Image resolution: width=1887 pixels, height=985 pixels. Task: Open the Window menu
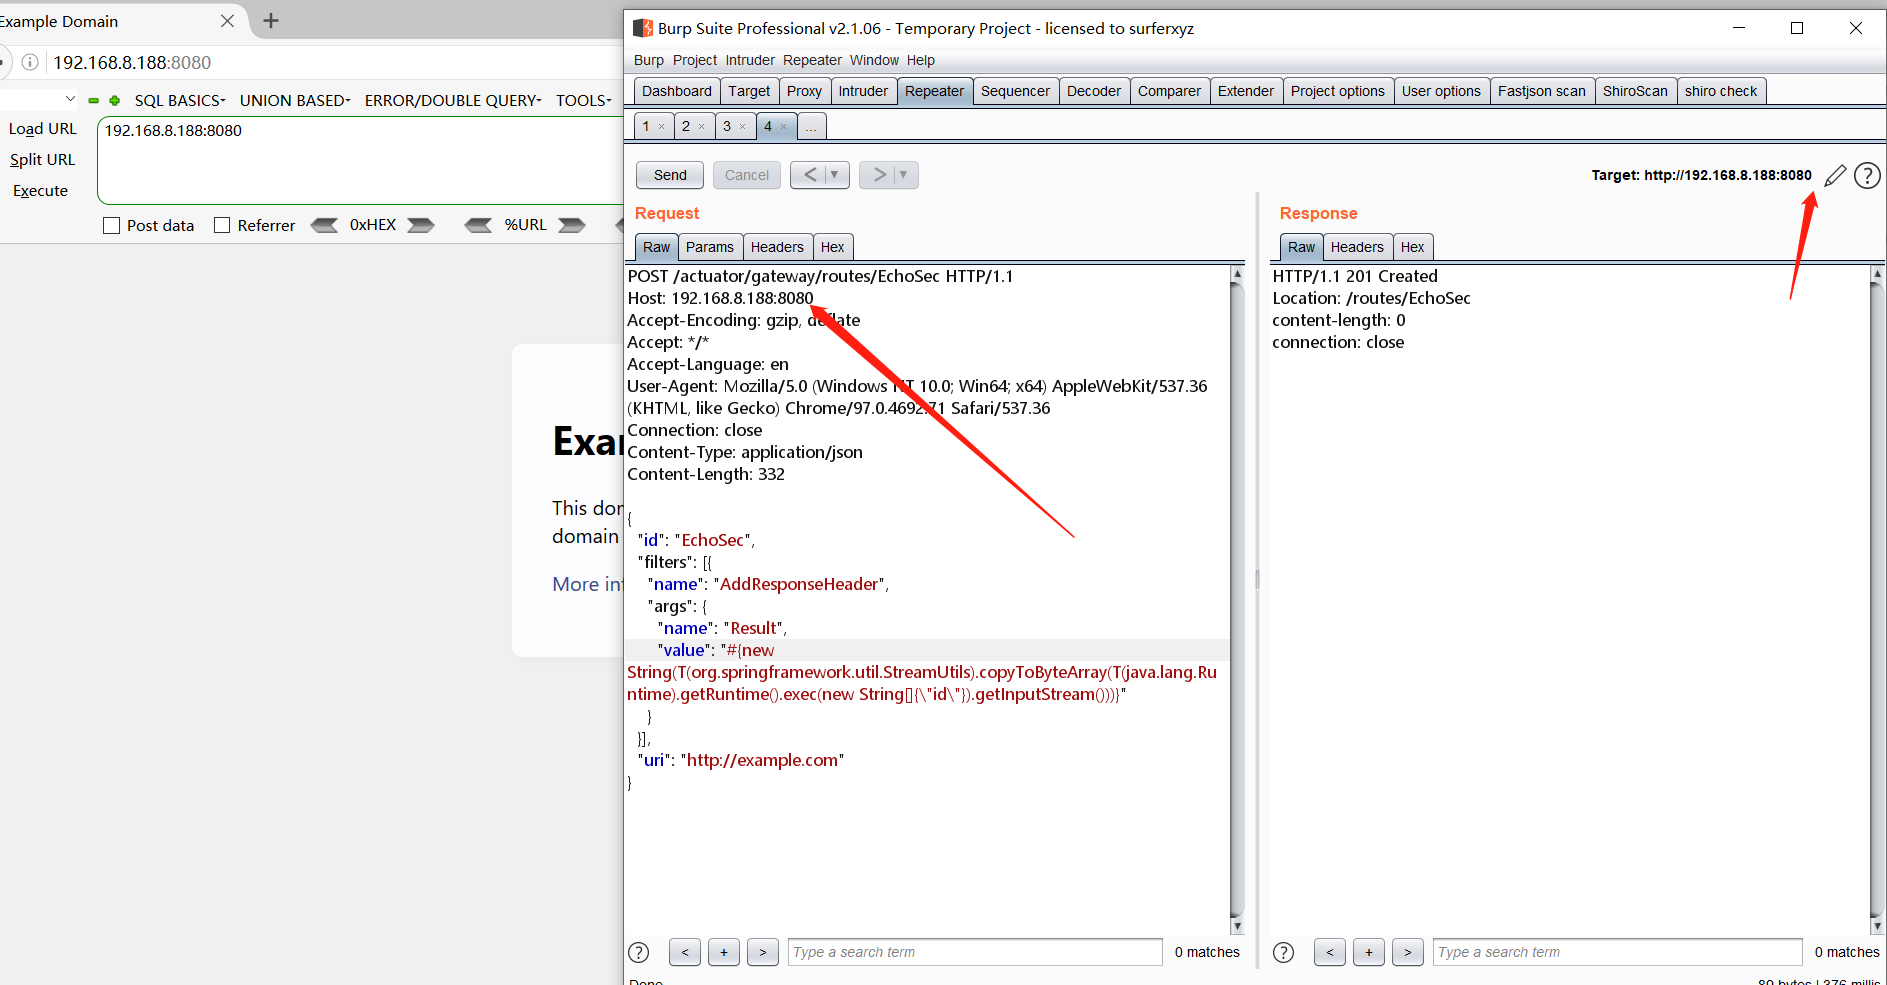(874, 60)
